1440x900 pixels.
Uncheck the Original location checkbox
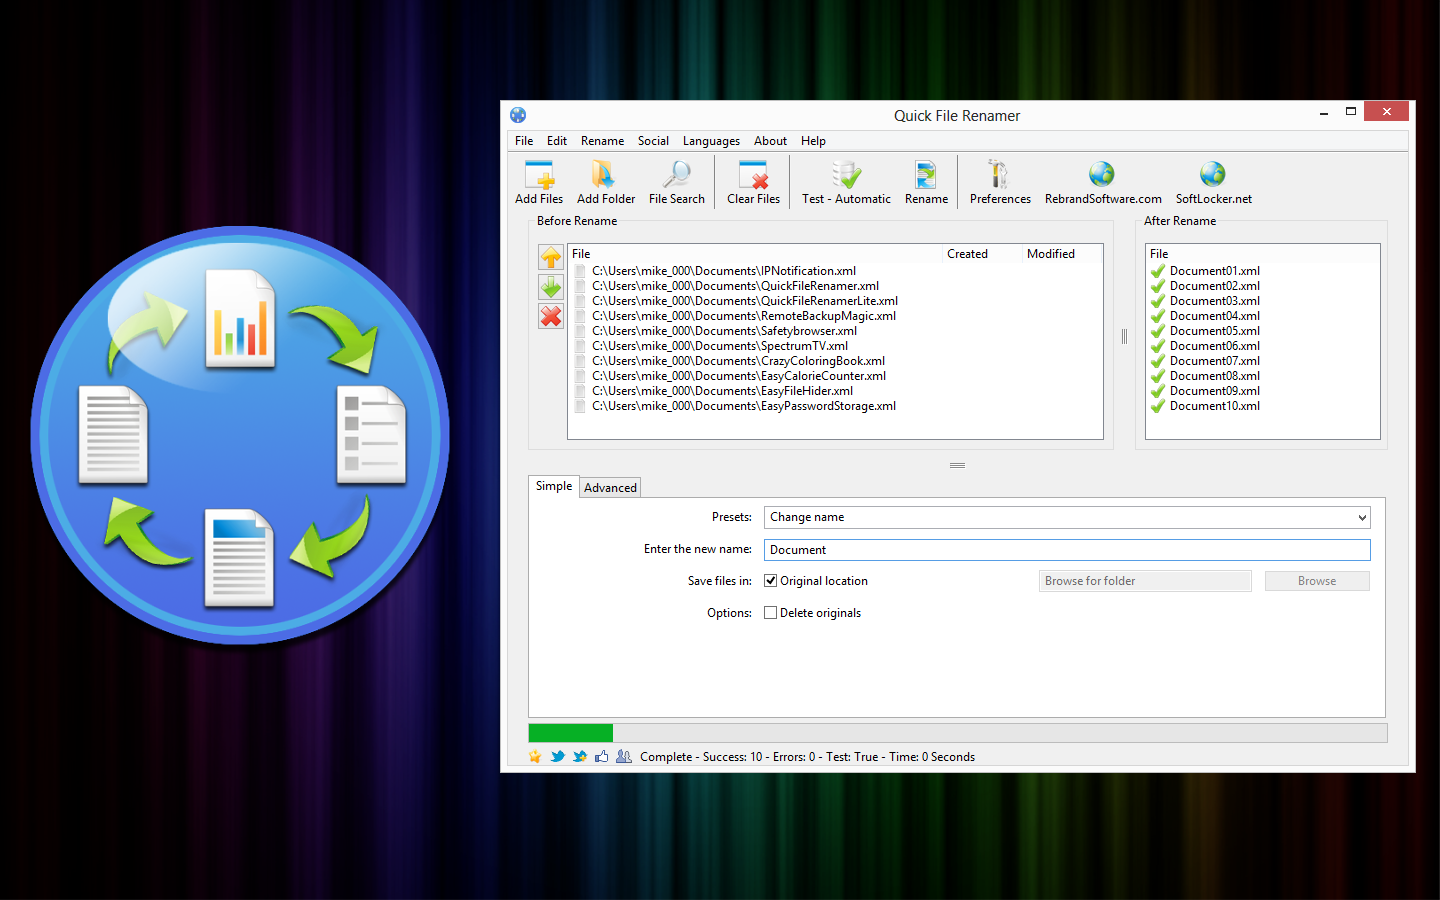pyautogui.click(x=771, y=581)
